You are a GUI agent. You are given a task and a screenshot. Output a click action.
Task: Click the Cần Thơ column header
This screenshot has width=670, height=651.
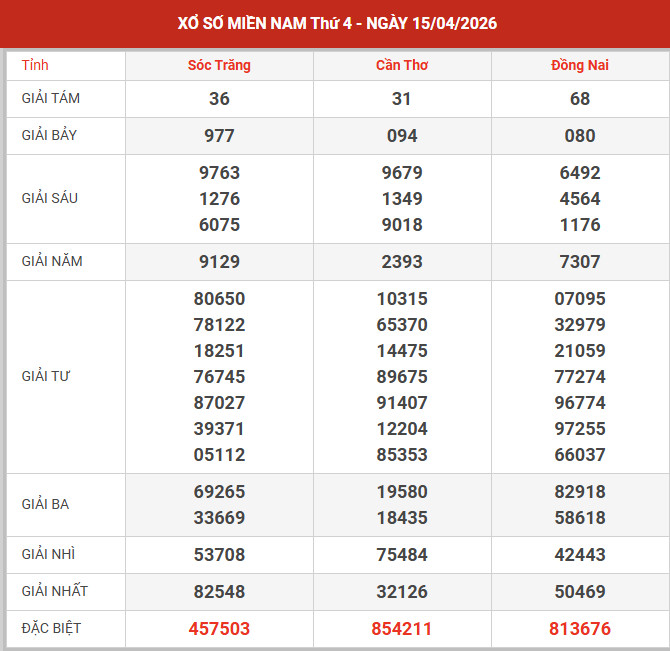click(402, 65)
